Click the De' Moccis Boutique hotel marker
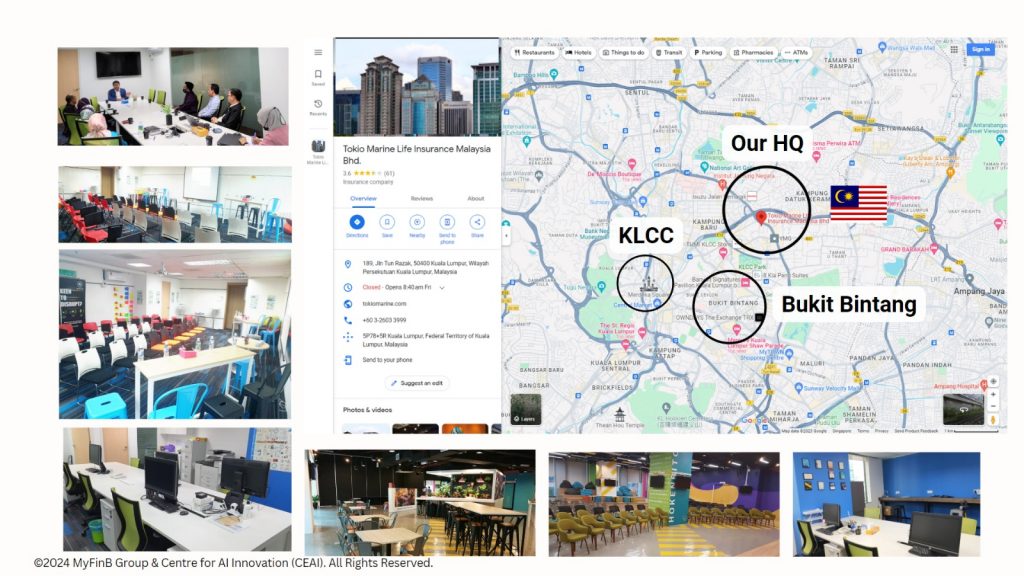 pos(632,164)
